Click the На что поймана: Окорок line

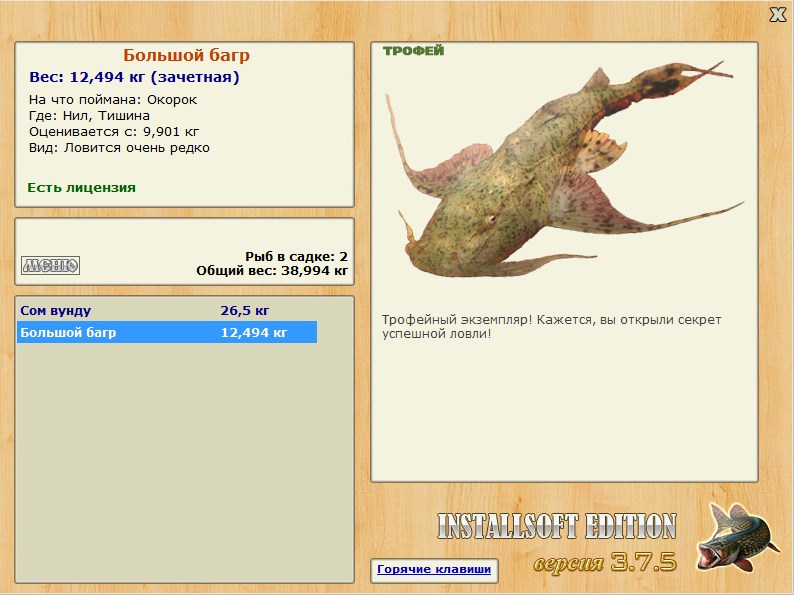[x=112, y=100]
